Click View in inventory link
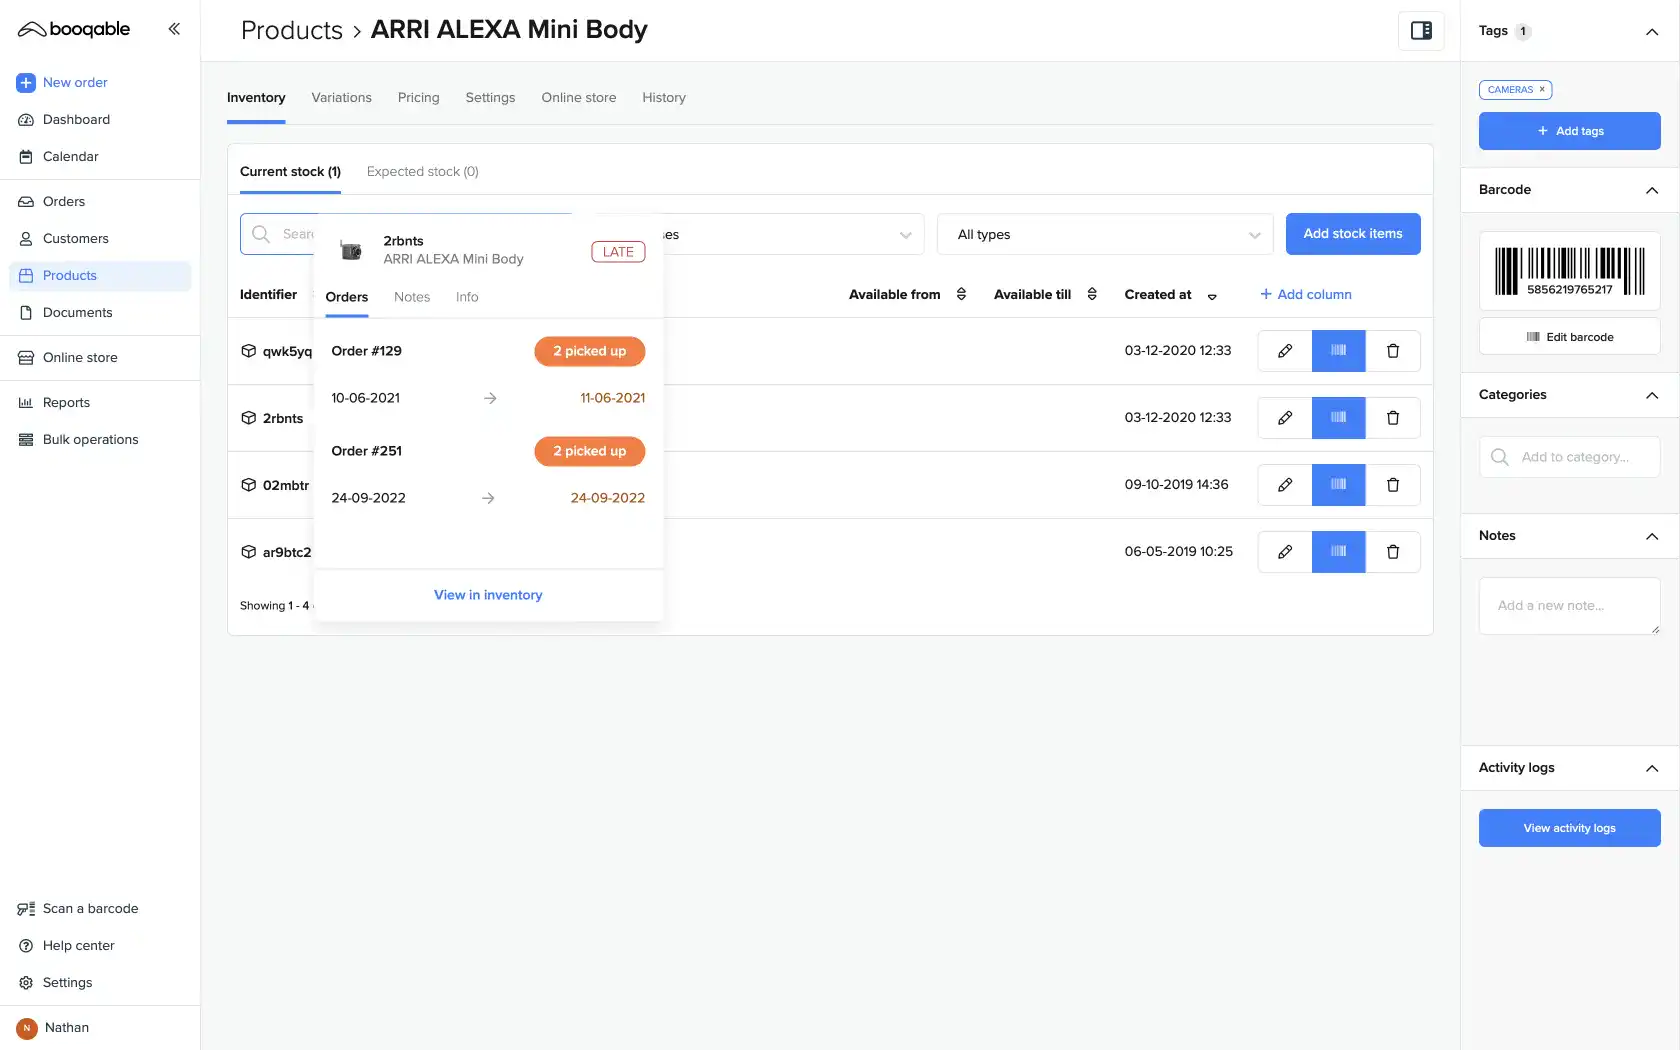This screenshot has width=1680, height=1050. 488,595
